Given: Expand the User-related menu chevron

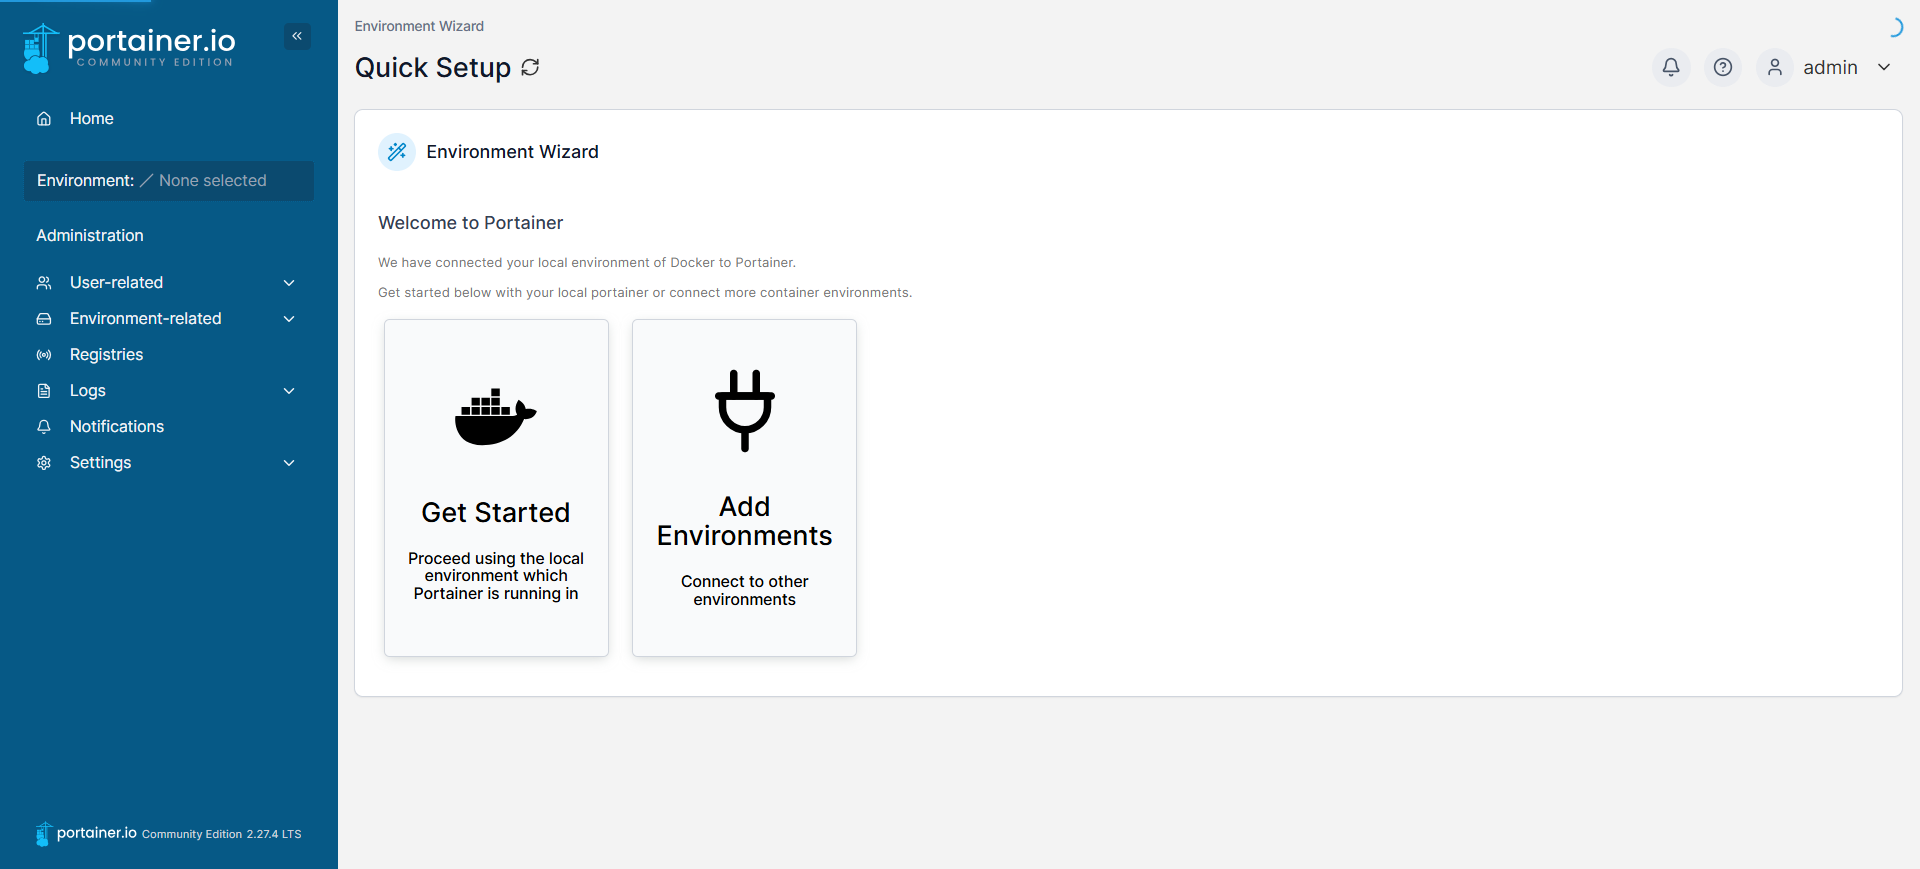Looking at the screenshot, I should click(x=289, y=283).
